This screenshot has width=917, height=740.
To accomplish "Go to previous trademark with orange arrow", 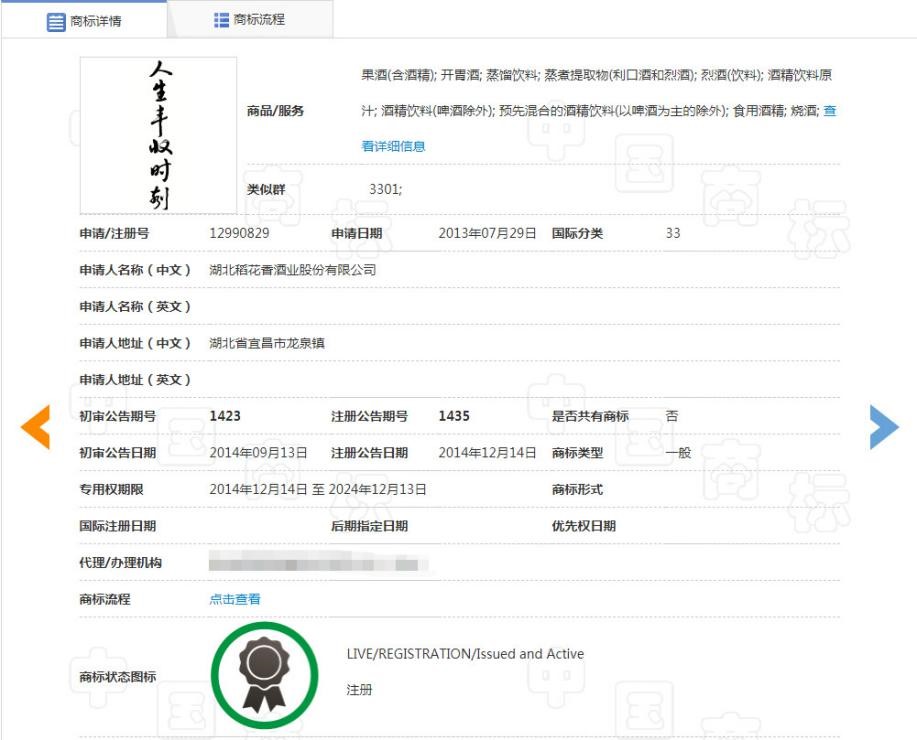I will [35, 427].
